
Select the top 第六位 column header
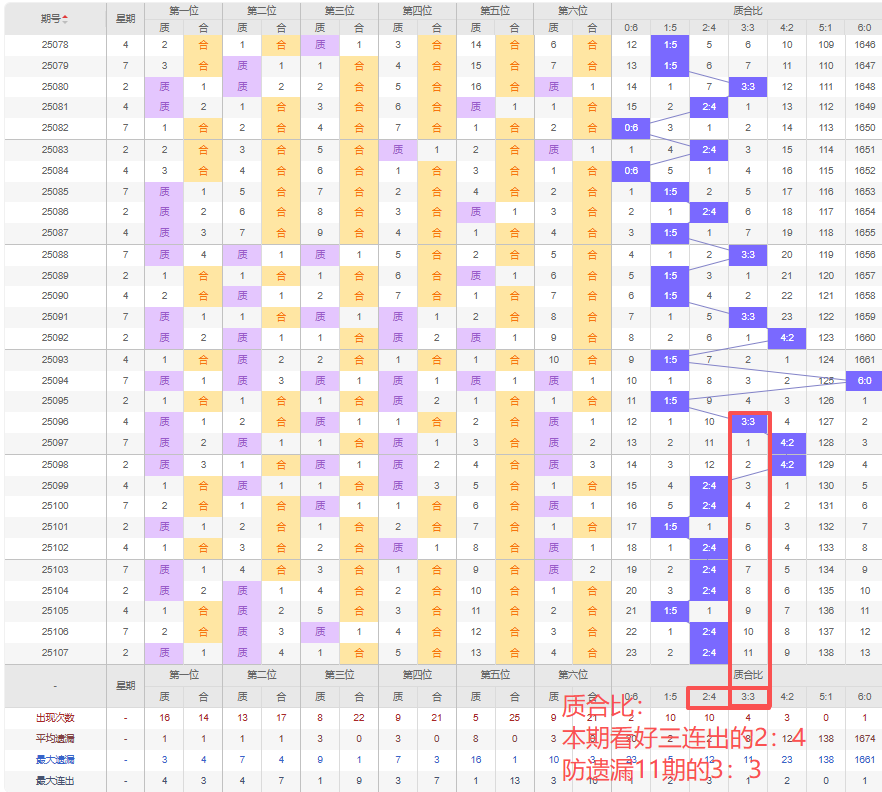(572, 11)
